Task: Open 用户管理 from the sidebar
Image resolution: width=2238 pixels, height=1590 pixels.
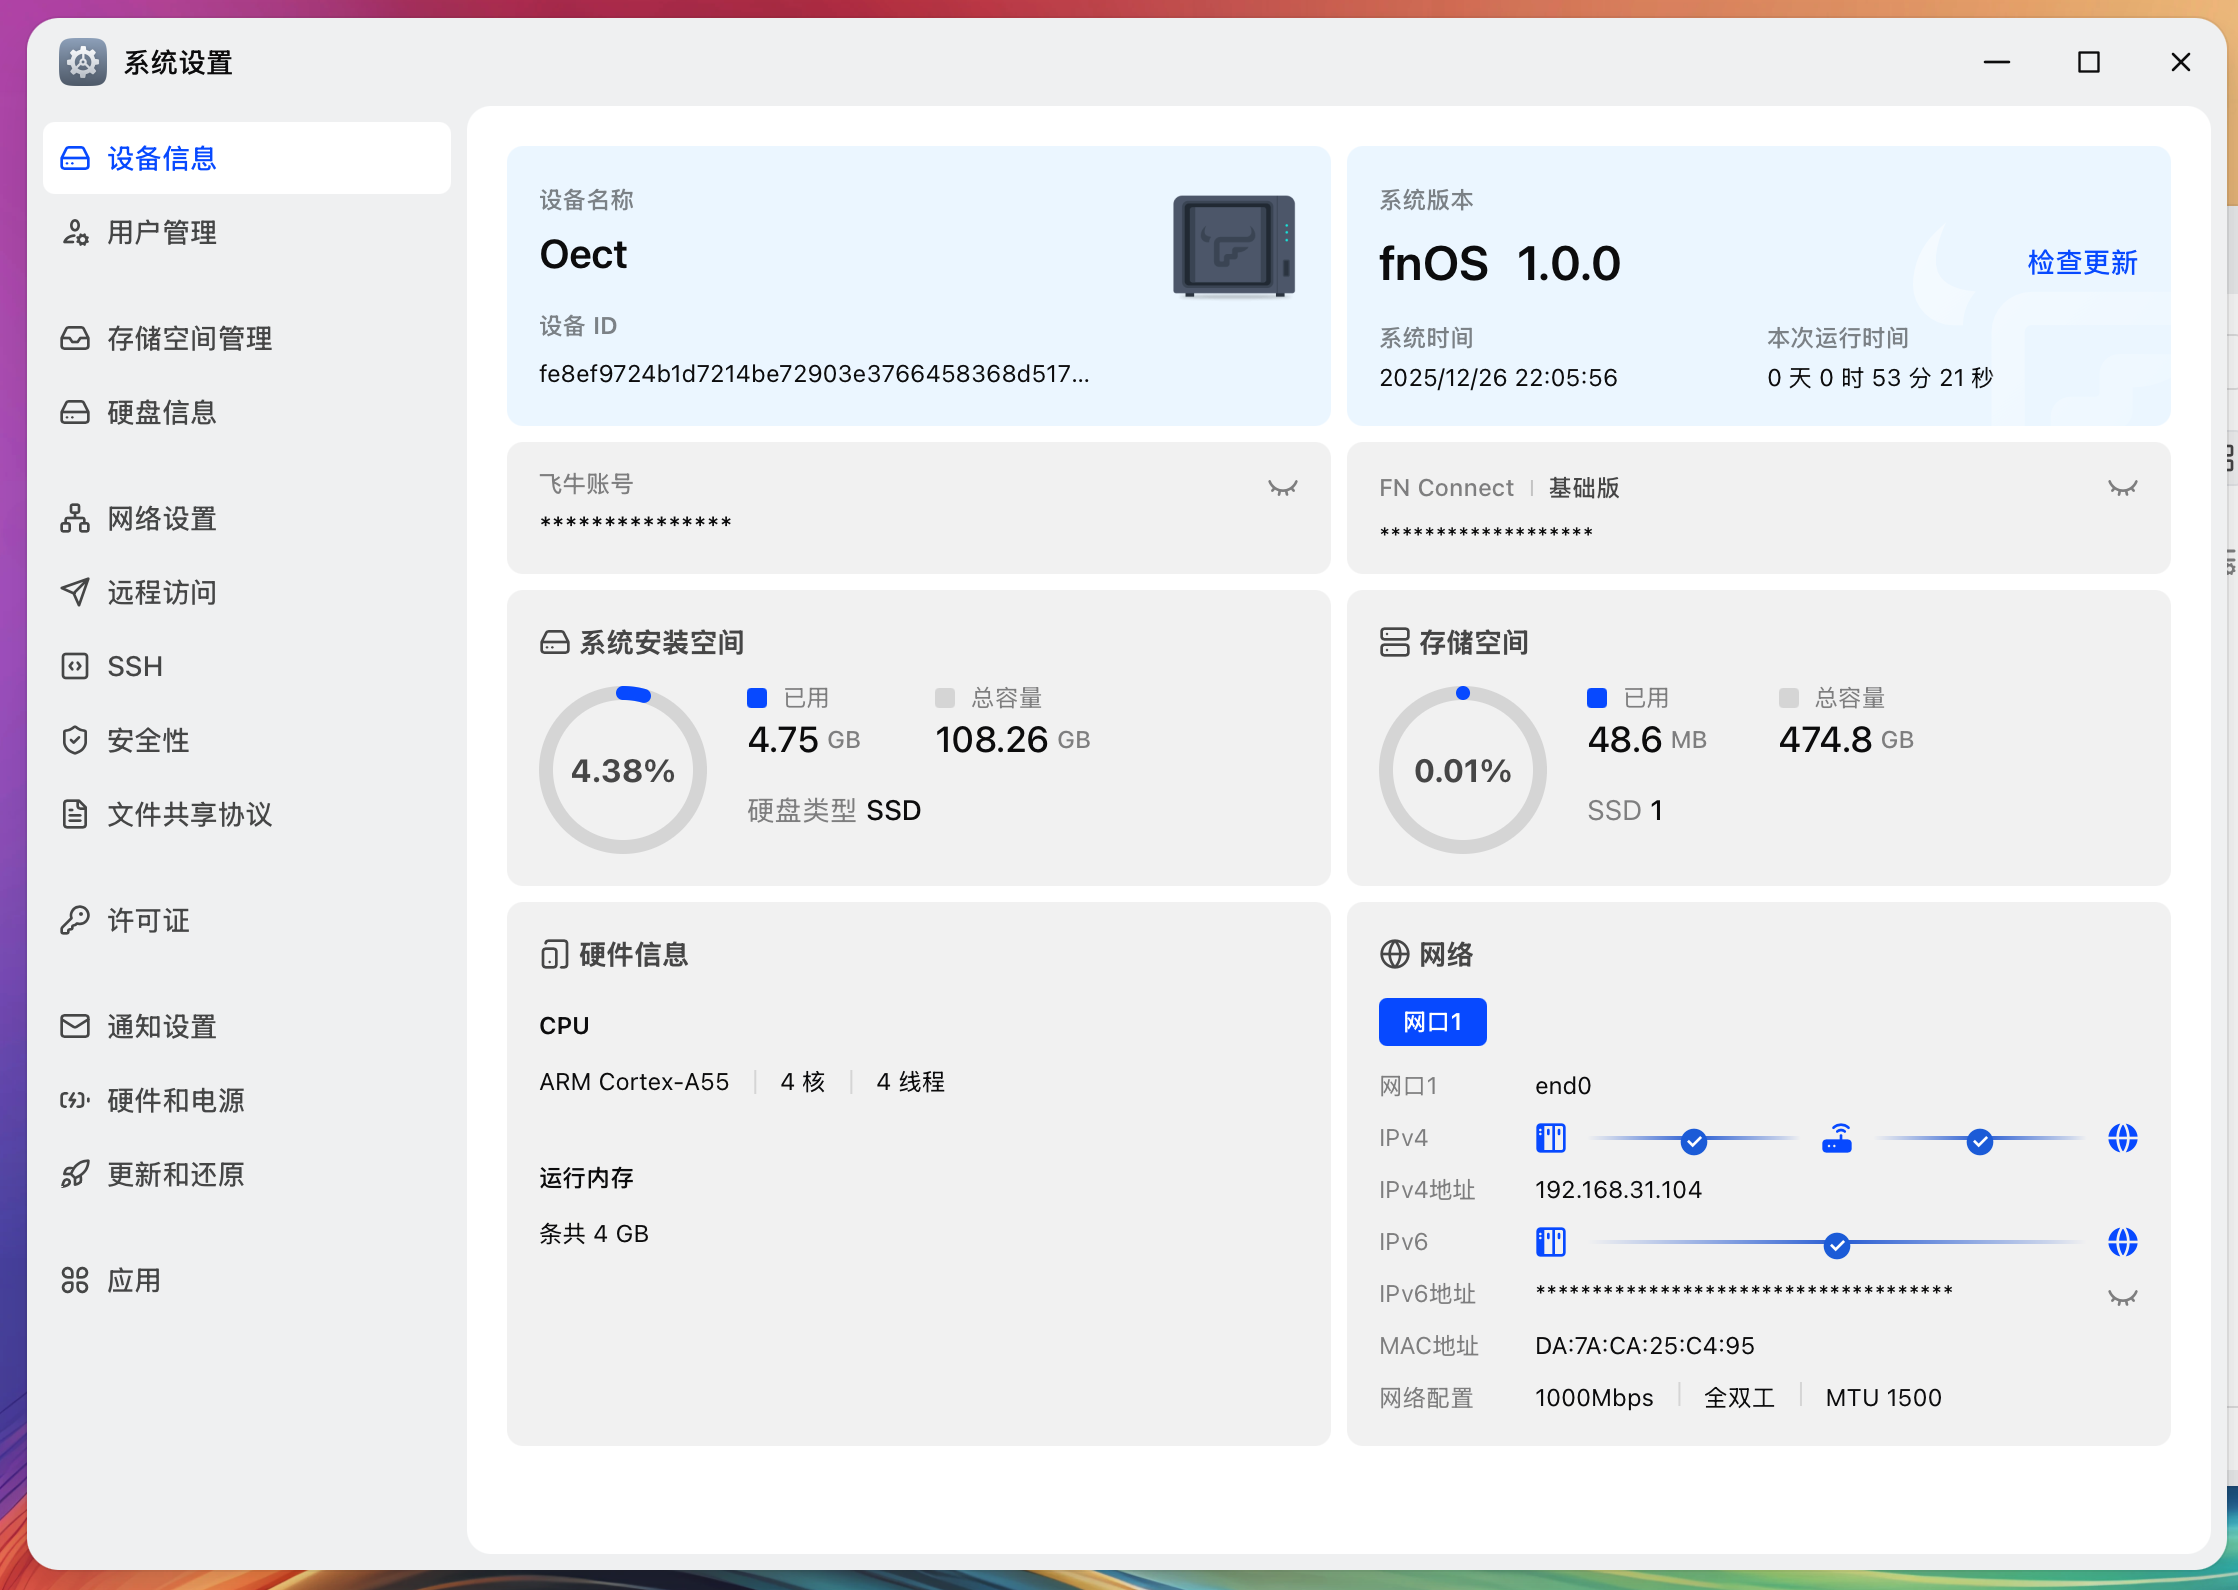Action: [x=161, y=232]
